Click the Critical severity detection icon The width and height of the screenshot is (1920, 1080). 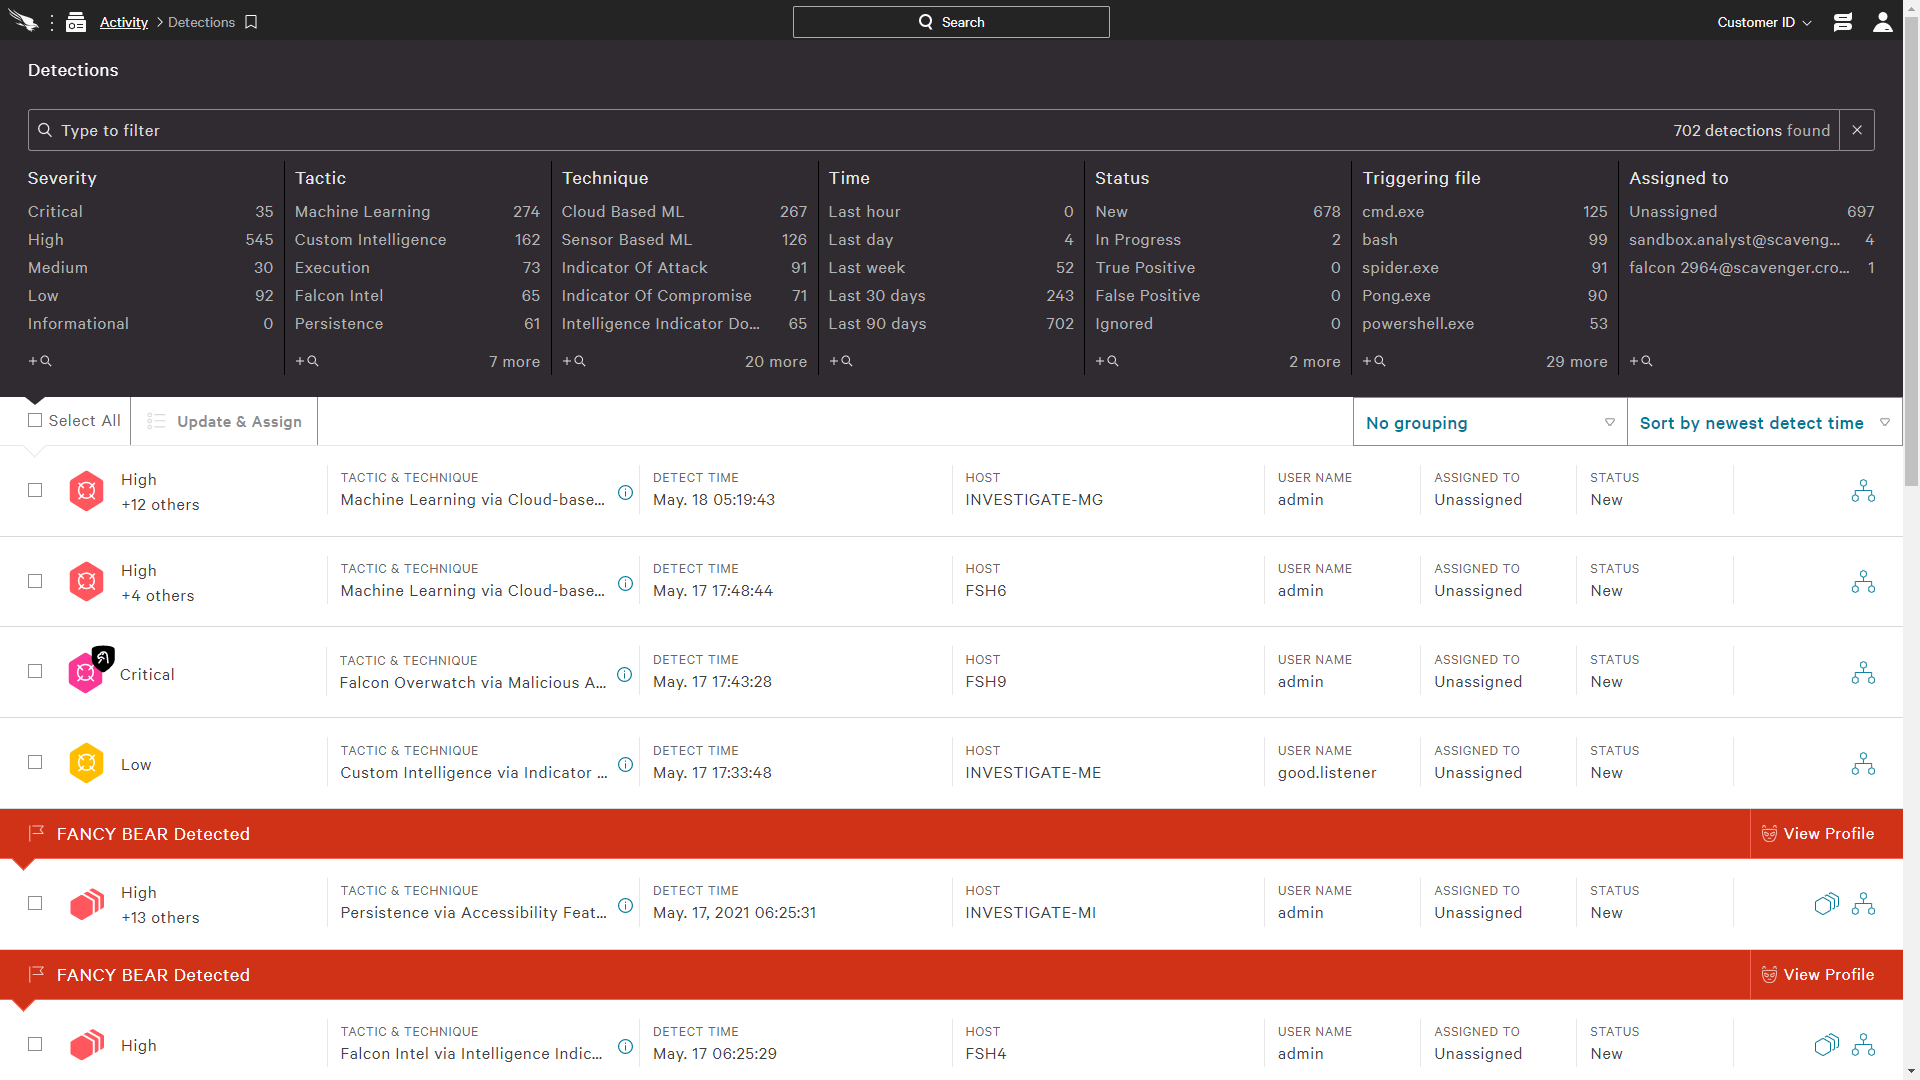(87, 673)
